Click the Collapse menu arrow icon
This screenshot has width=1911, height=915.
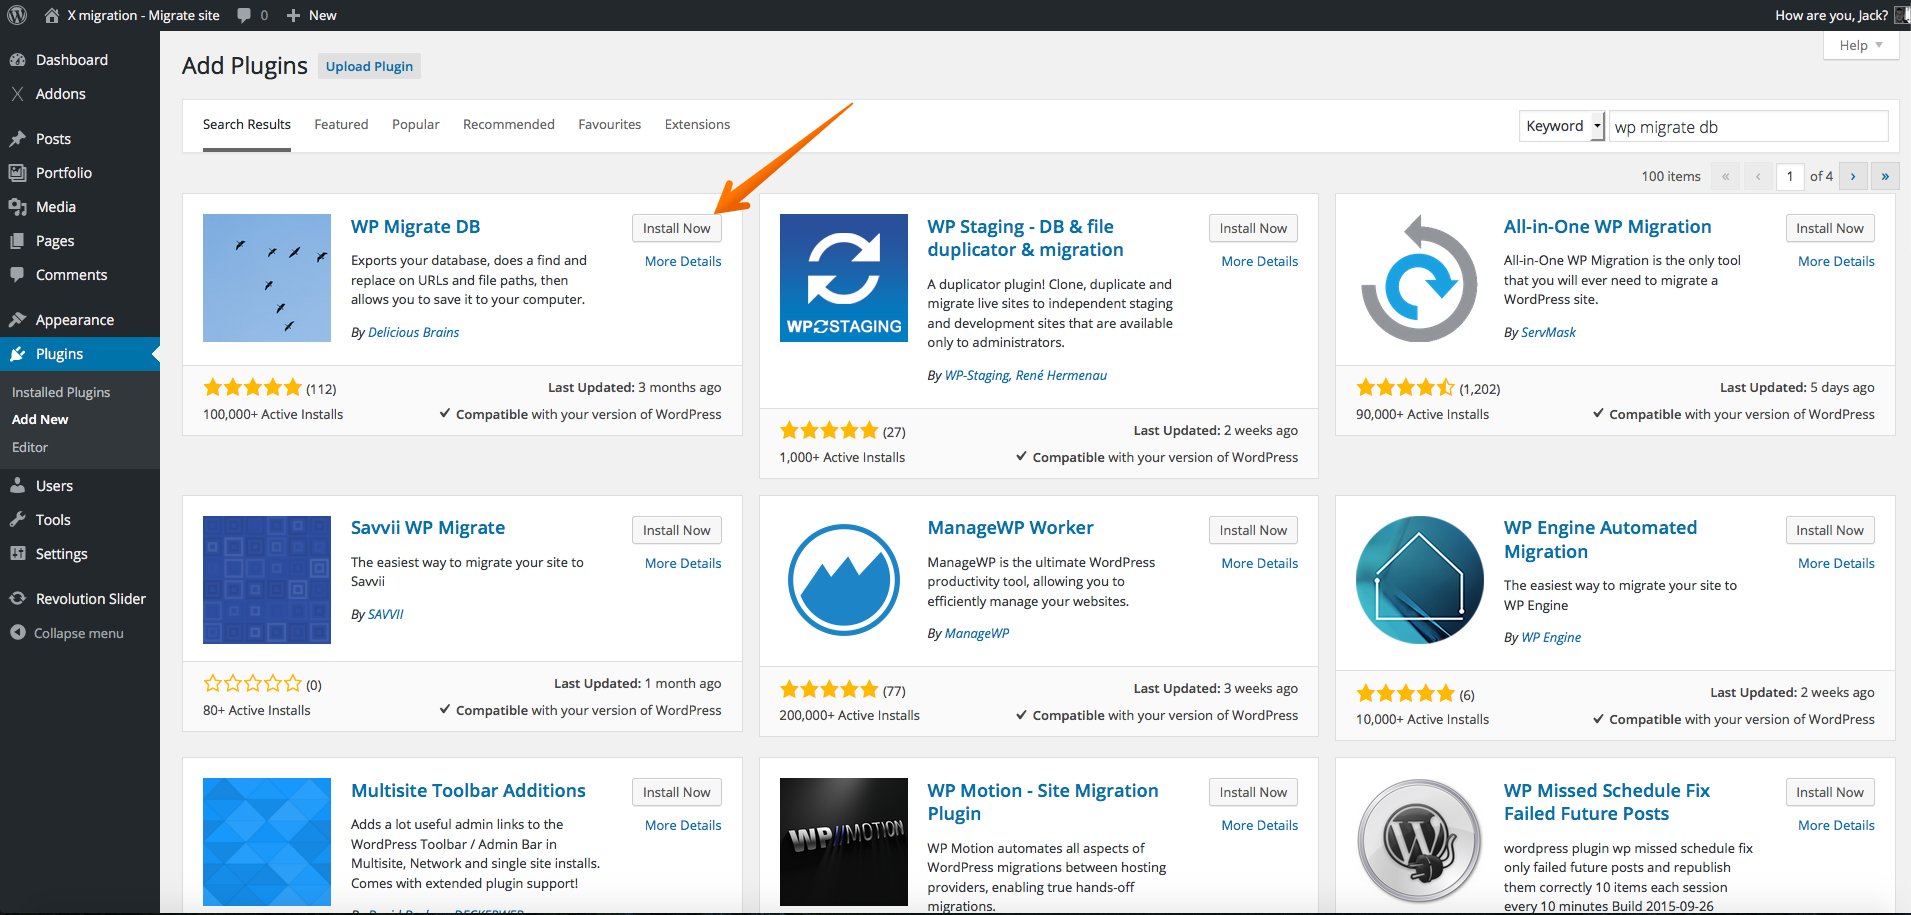point(17,633)
